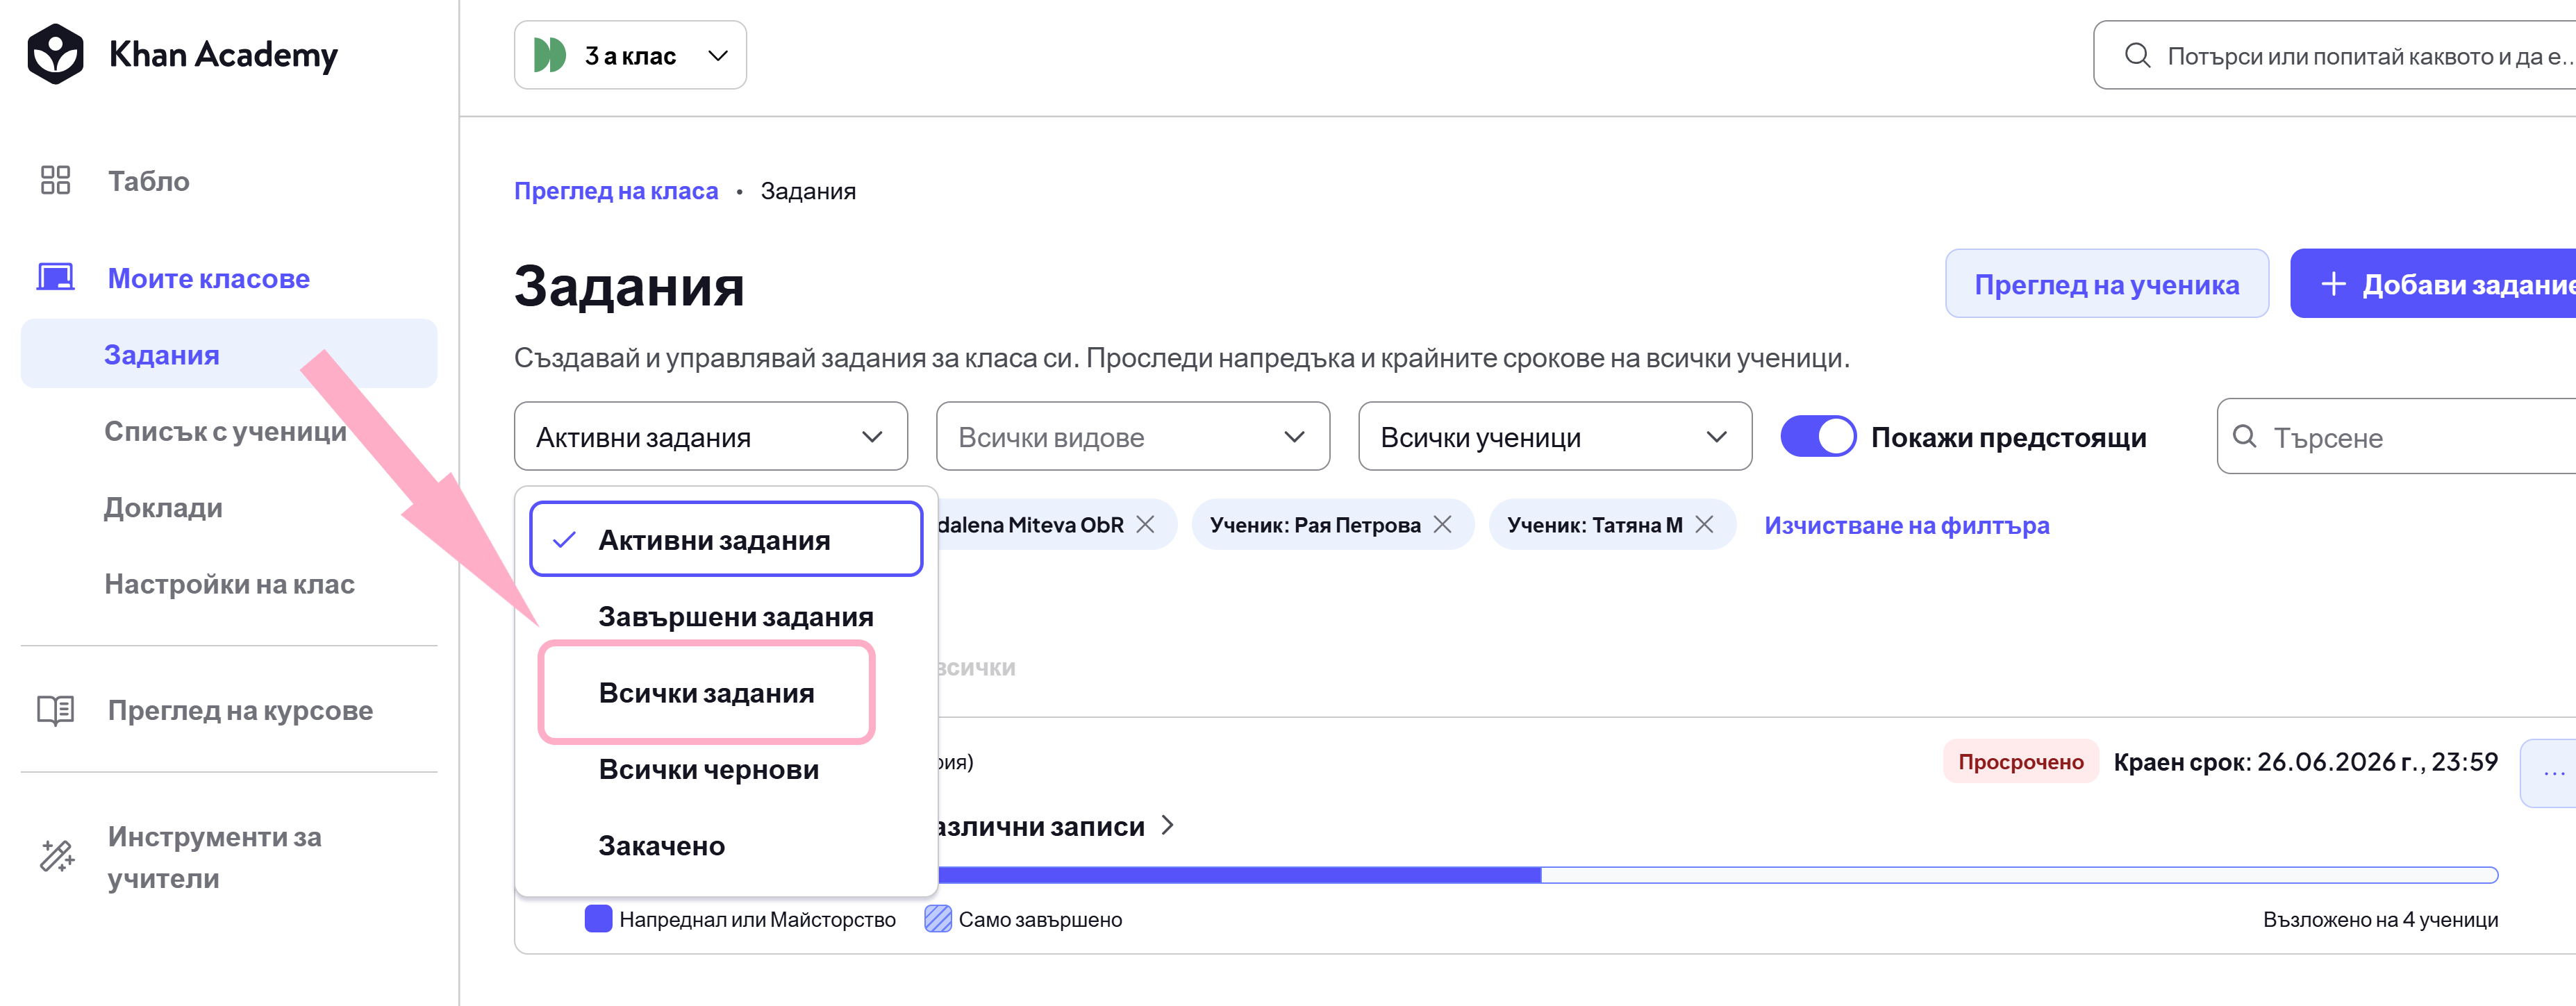Choose Завършени задания from the list
This screenshot has height=1006, width=2576.
(x=726, y=616)
